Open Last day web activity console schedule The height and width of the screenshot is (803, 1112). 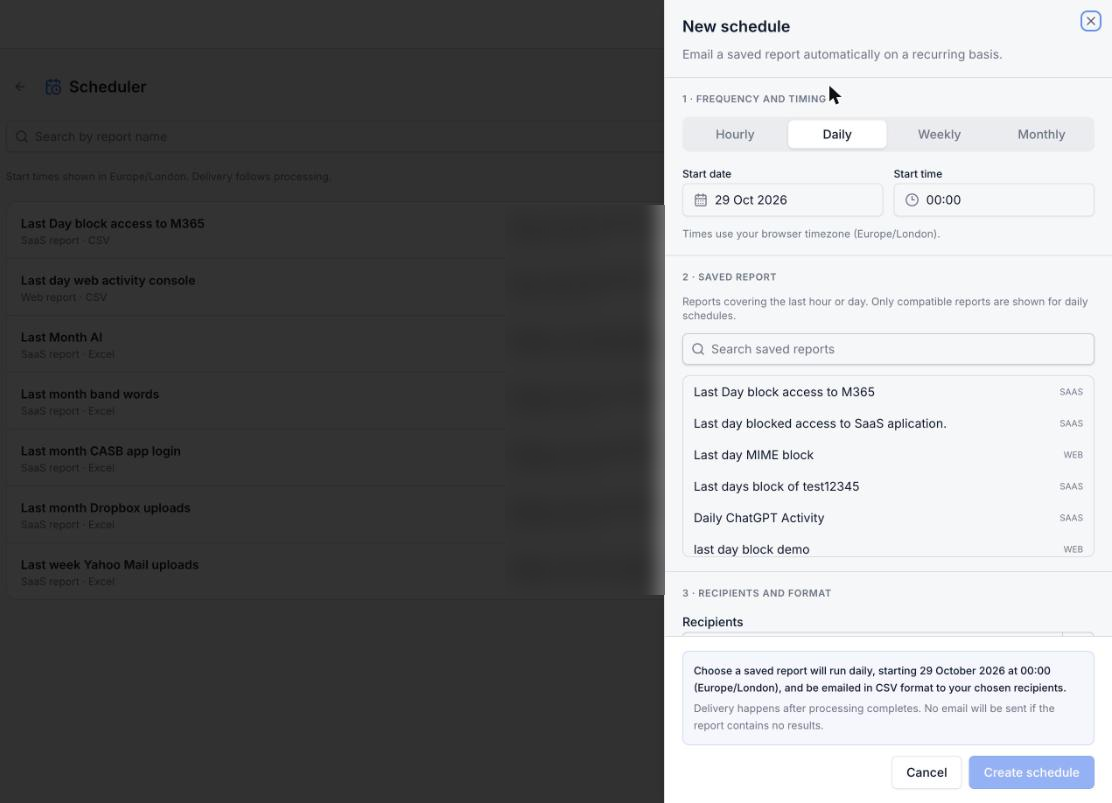[333, 287]
